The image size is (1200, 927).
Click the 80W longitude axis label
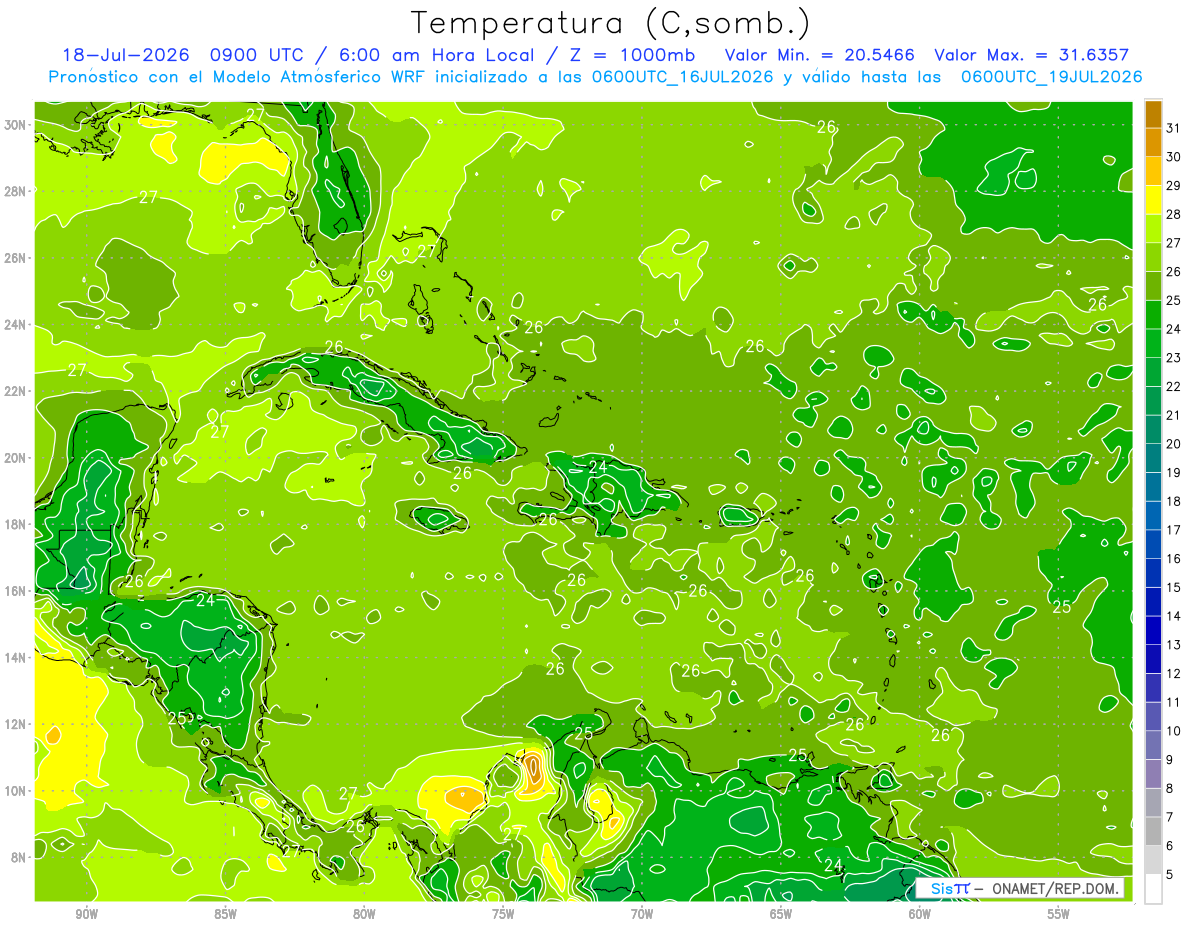pyautogui.click(x=364, y=914)
